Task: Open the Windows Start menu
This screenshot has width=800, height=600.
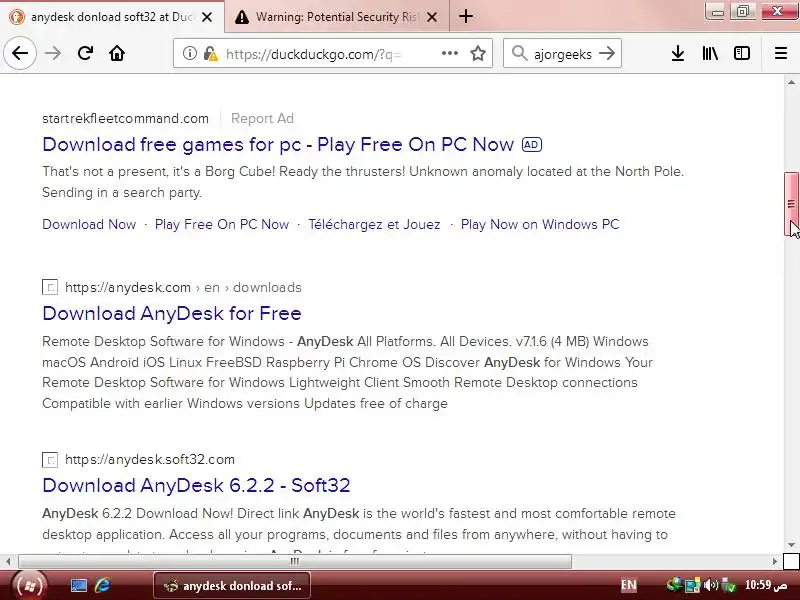Action: [29, 585]
